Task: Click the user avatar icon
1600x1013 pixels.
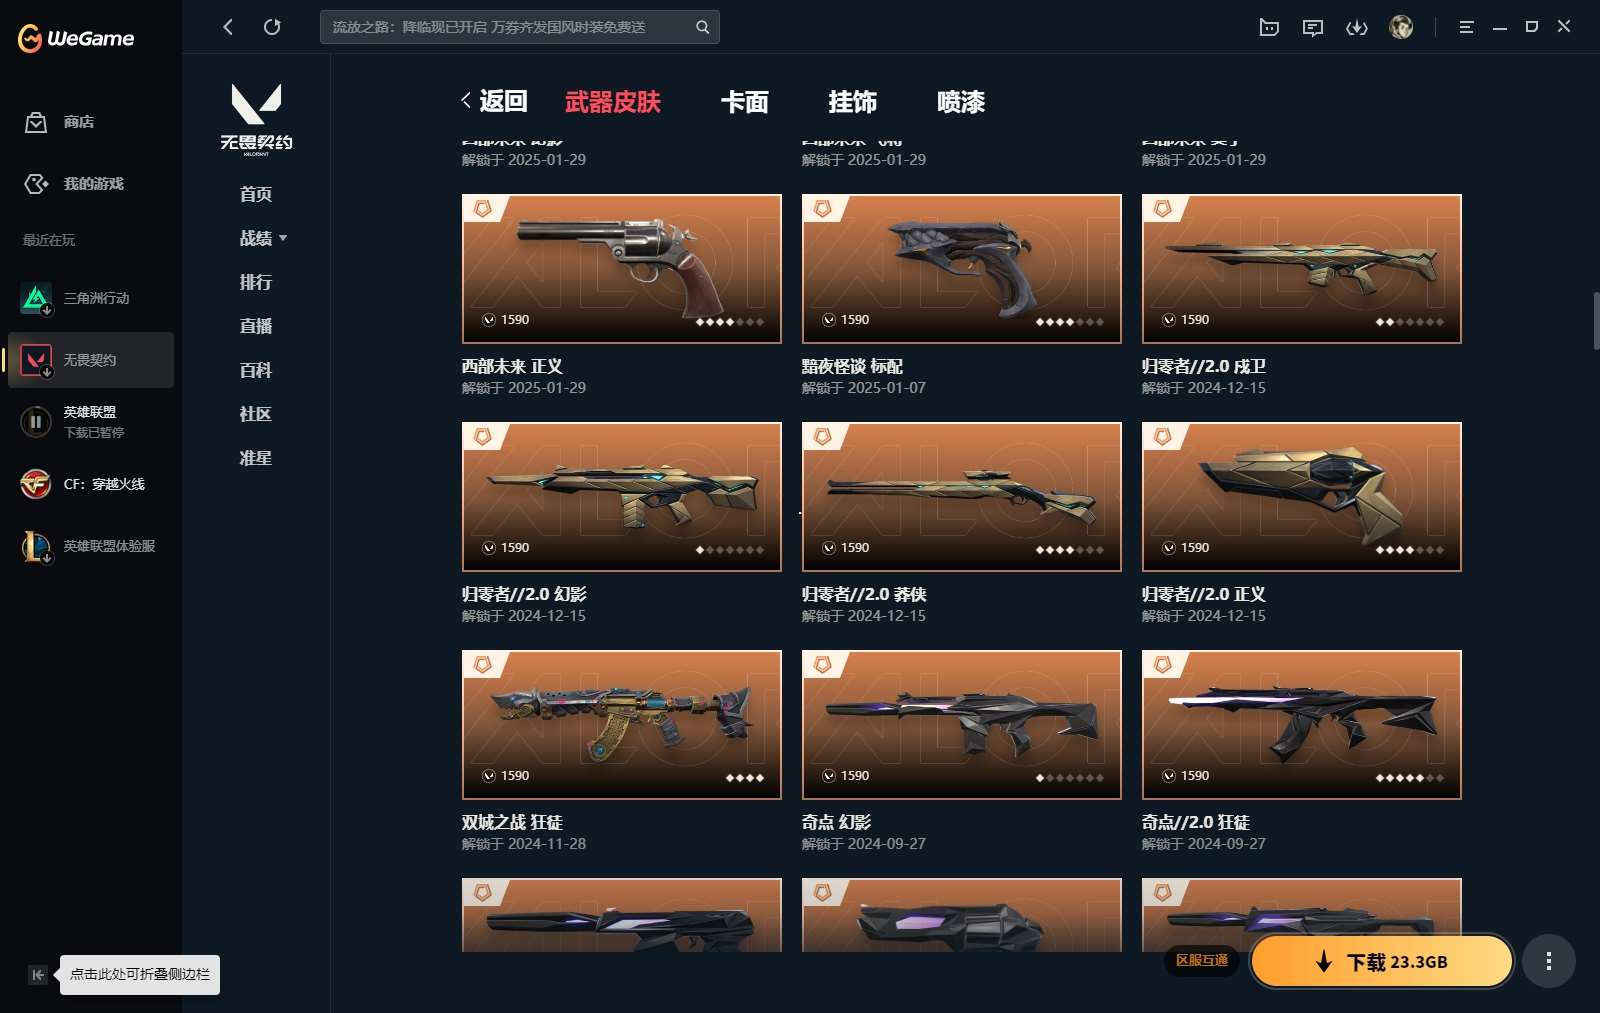Action: pyautogui.click(x=1401, y=27)
